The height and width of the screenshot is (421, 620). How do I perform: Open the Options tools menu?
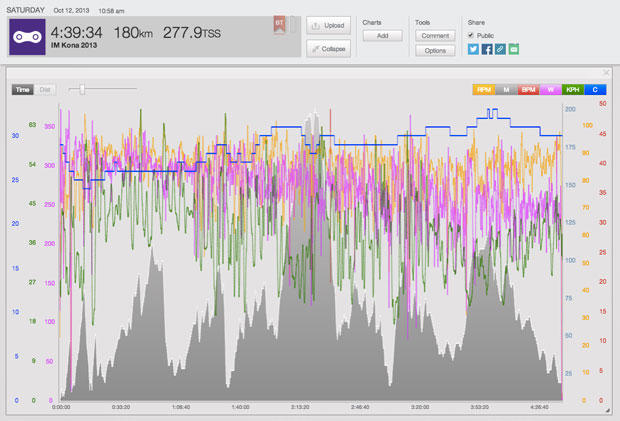(x=434, y=50)
